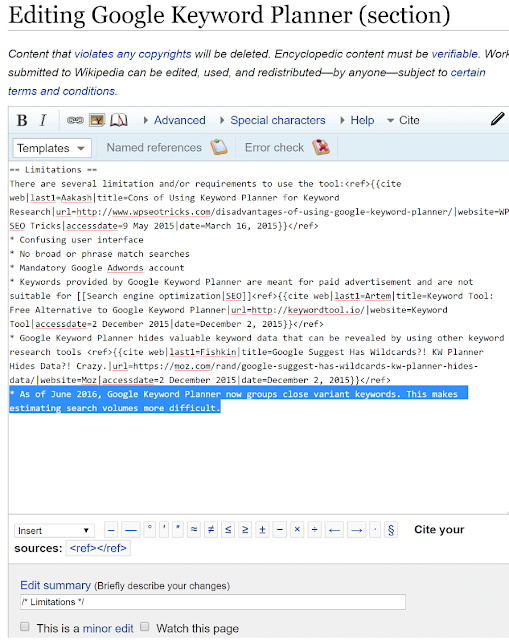Open Named references clipboard icon
The image size is (509, 640).
[219, 147]
